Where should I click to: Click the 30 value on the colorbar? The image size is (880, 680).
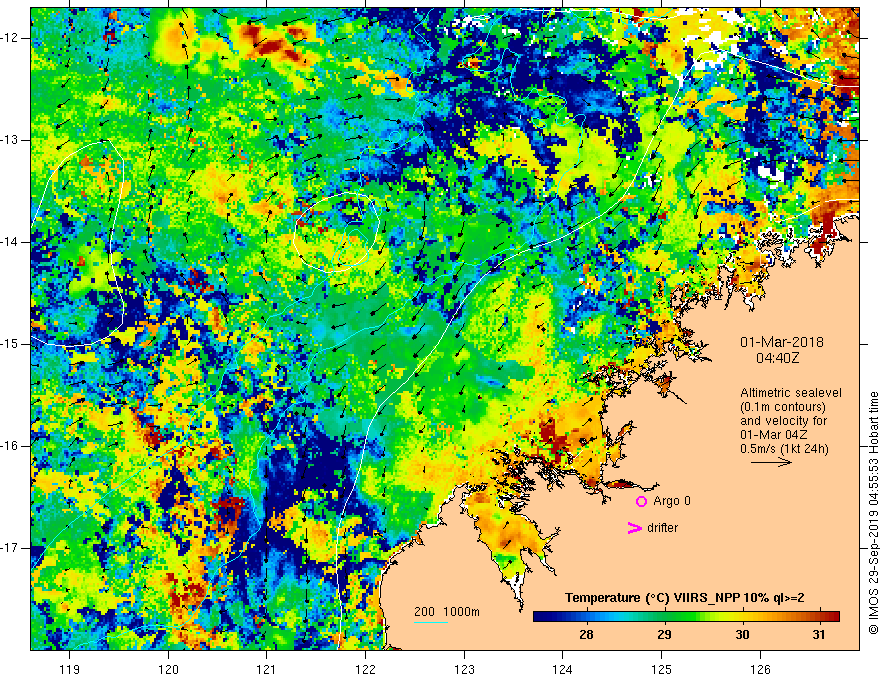[x=742, y=635]
